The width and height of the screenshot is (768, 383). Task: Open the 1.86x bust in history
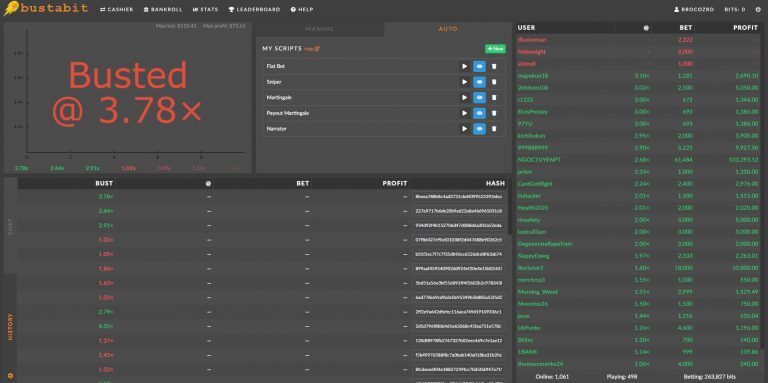(106, 268)
